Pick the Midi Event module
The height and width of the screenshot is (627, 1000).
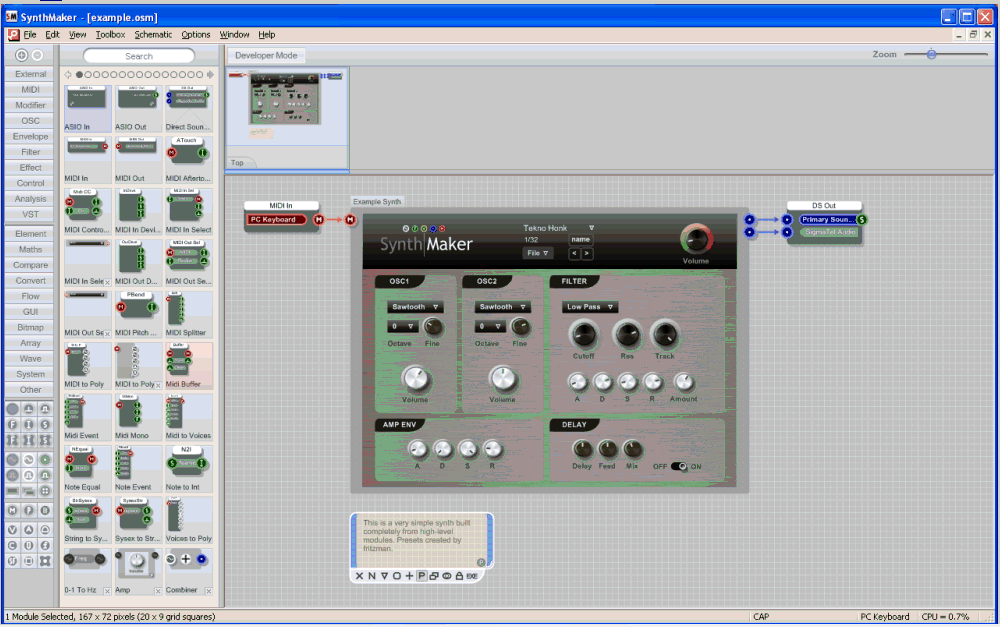tap(87, 417)
